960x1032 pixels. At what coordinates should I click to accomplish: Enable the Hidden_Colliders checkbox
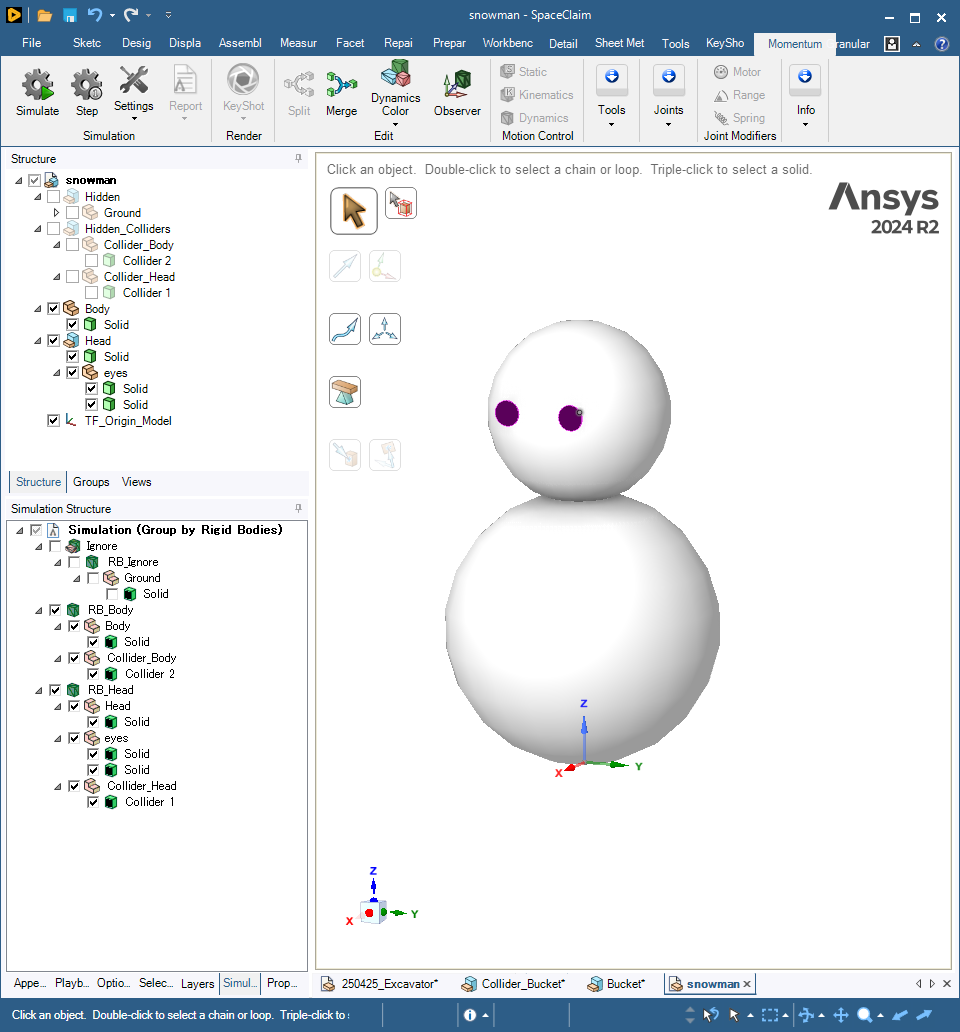click(x=54, y=229)
